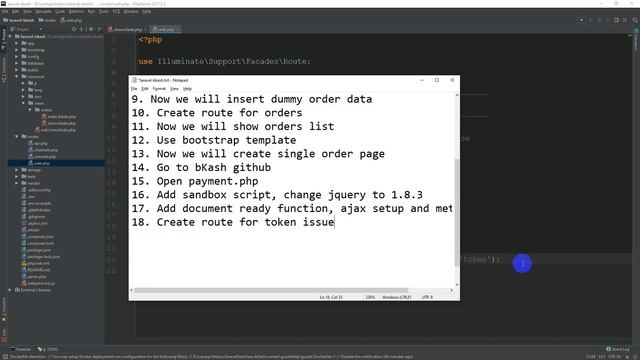Image resolution: width=640 pixels, height=360 pixels.
Task: Select phpunit.xml file icon in tree
Action: point(24,263)
